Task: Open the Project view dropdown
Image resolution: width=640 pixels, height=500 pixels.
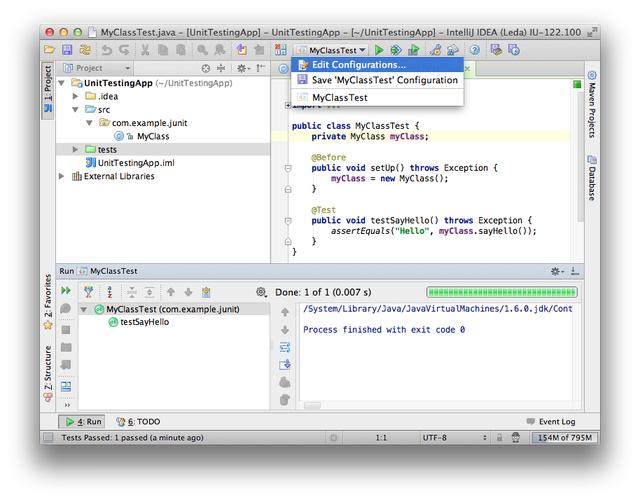Action: (x=97, y=68)
